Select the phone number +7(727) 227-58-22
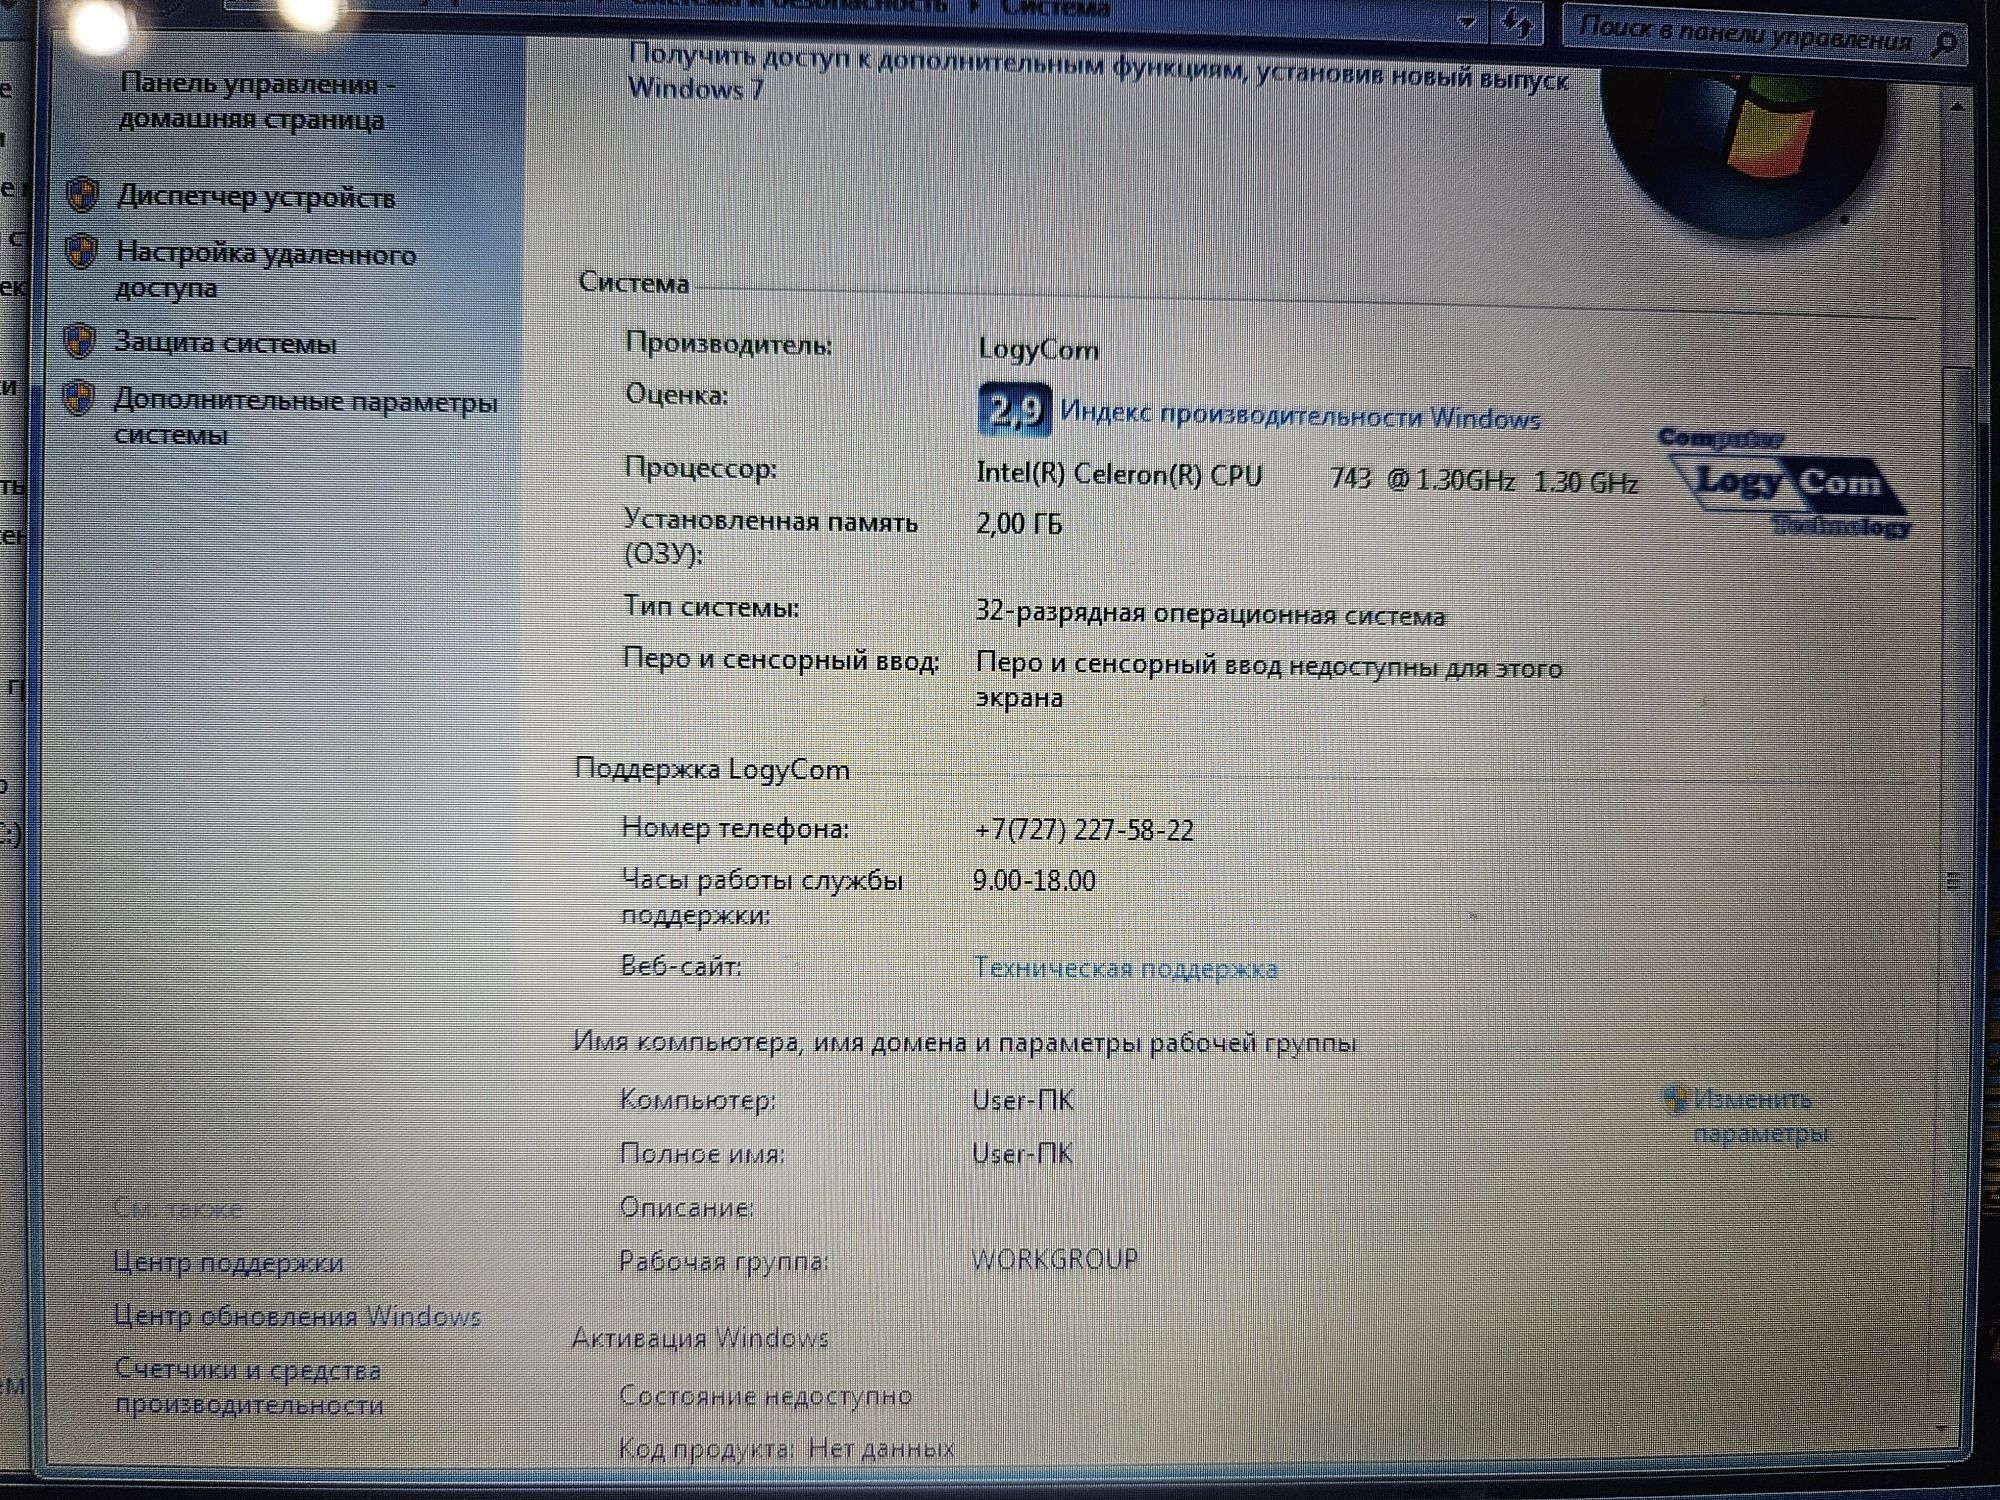 (x=1084, y=830)
